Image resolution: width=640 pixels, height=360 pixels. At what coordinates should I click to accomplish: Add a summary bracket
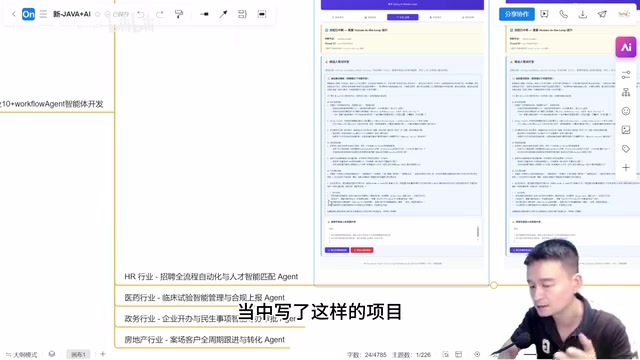[242, 14]
